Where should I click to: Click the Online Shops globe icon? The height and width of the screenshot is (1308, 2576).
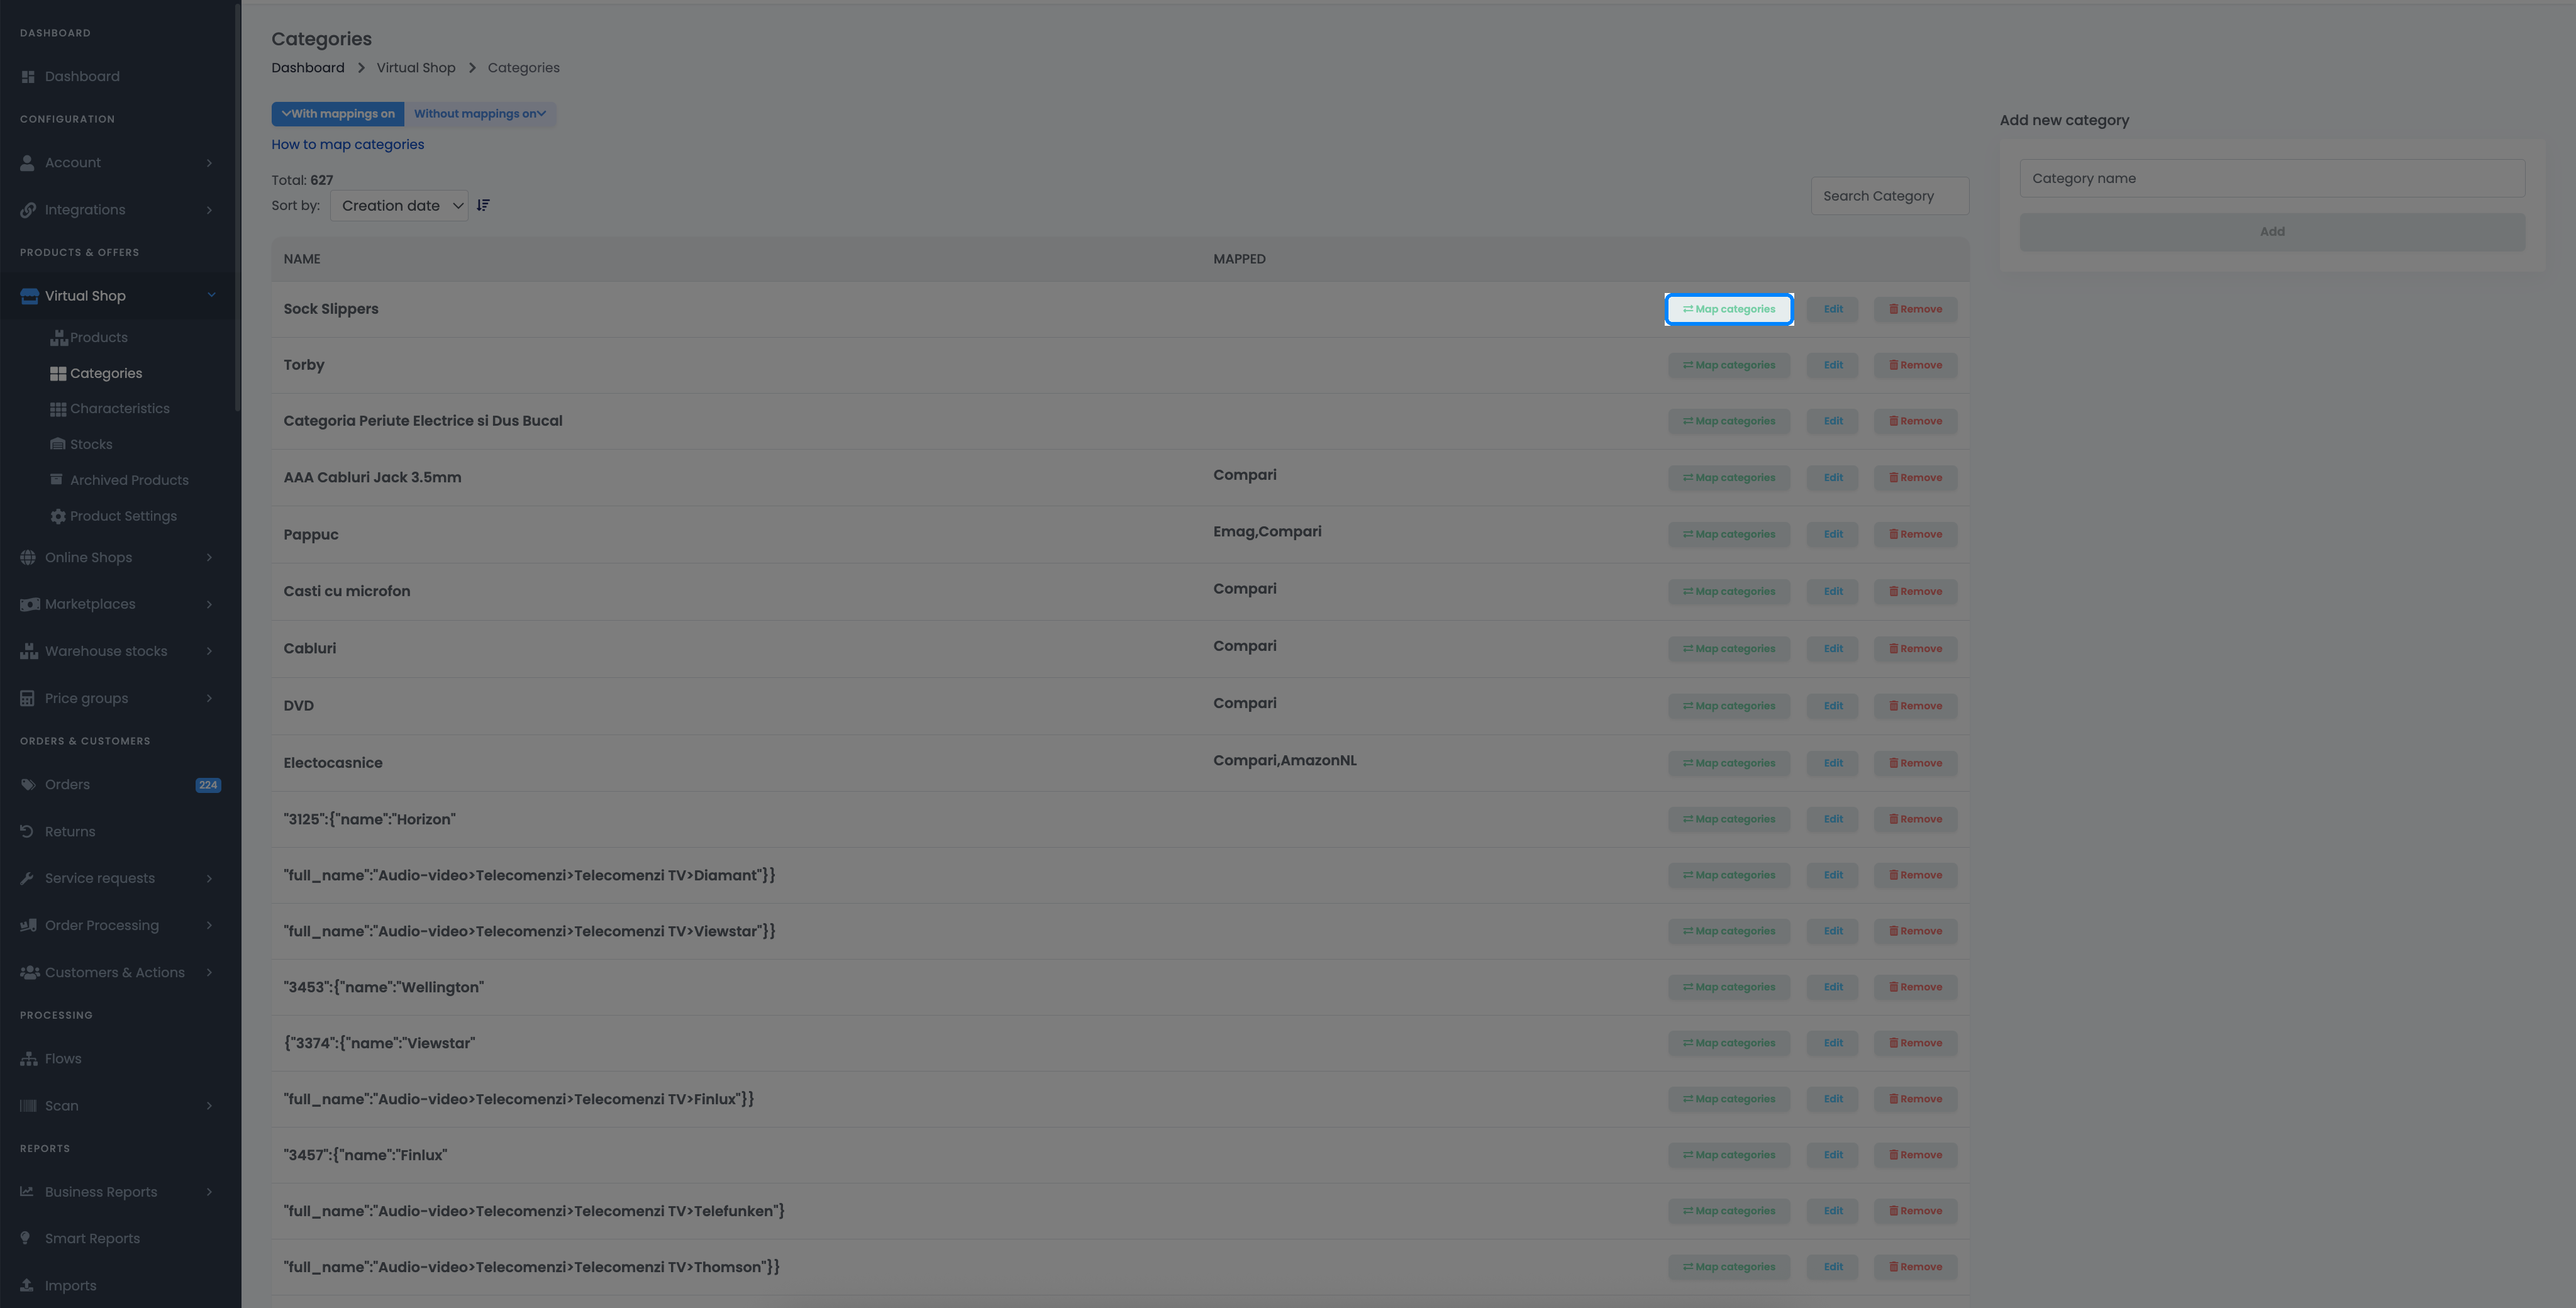[28, 558]
